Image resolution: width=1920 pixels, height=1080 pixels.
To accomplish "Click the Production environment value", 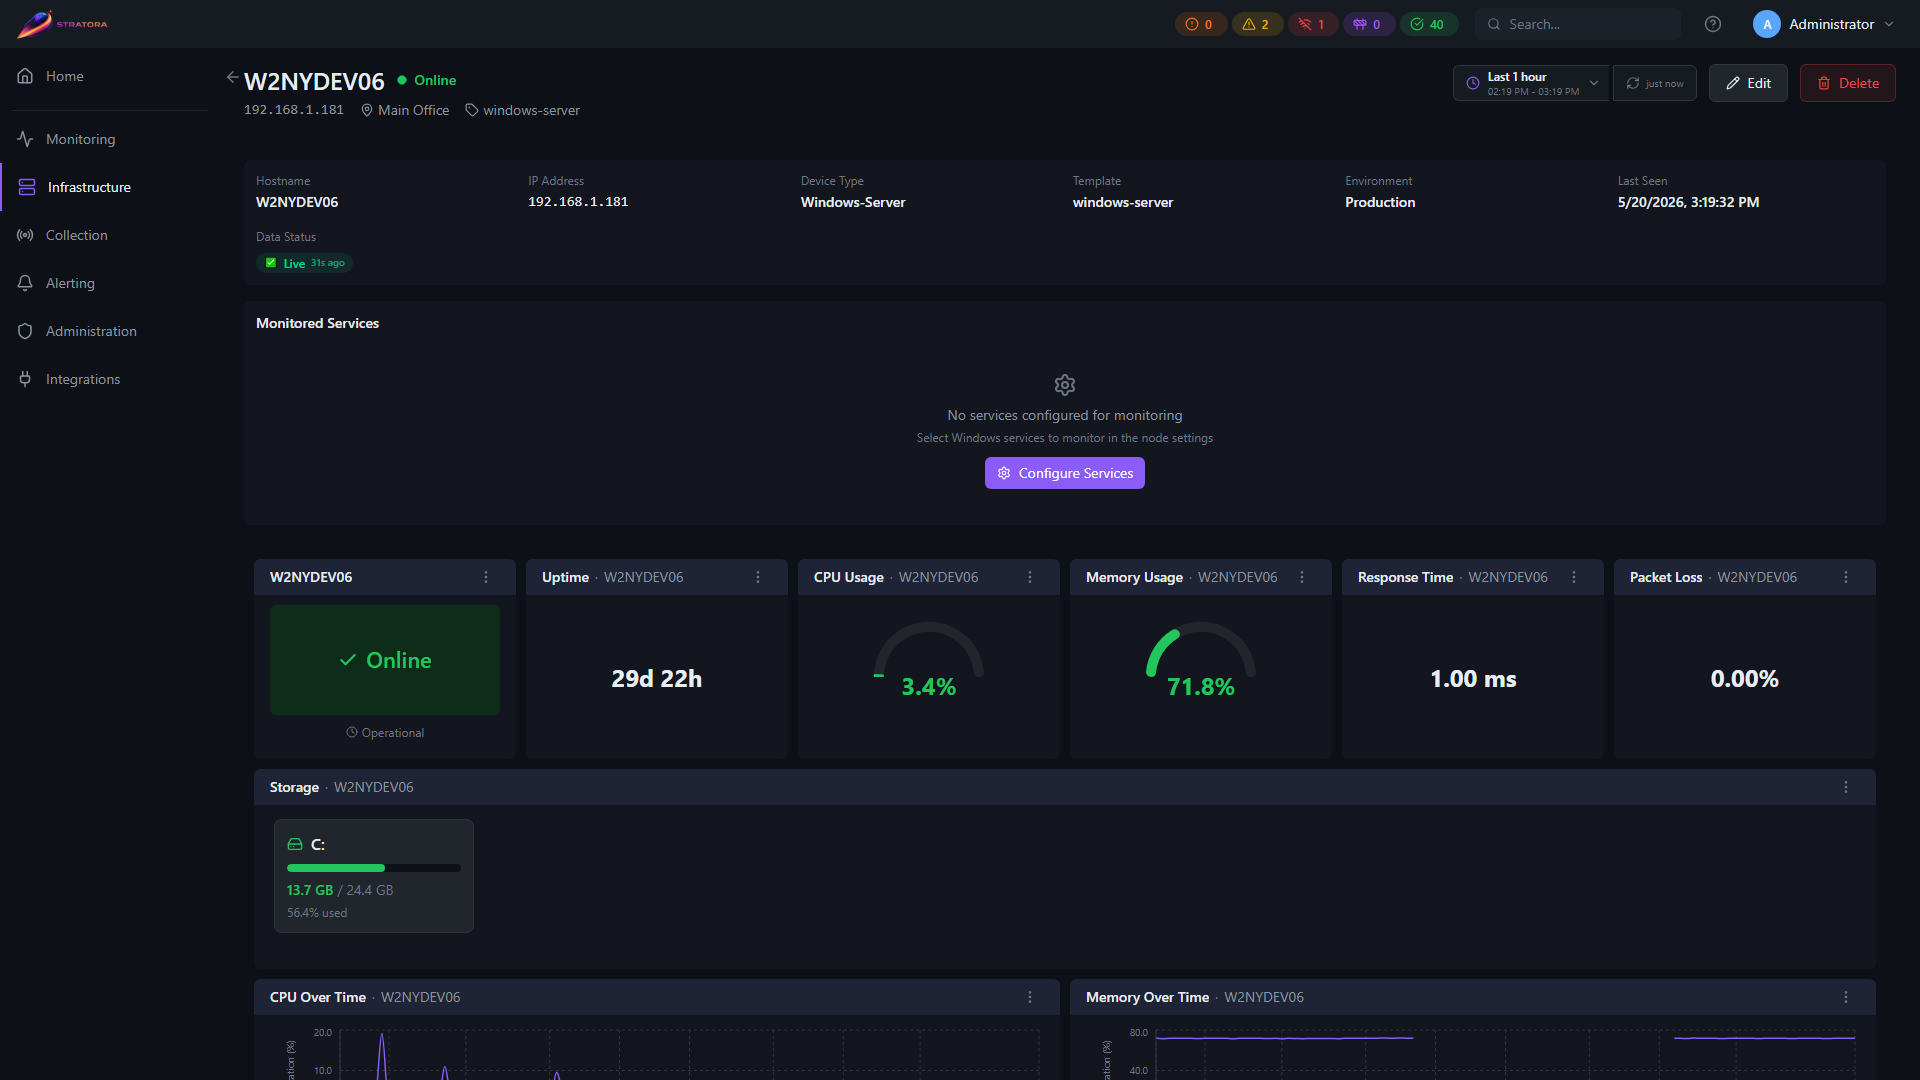I will pos(1380,202).
